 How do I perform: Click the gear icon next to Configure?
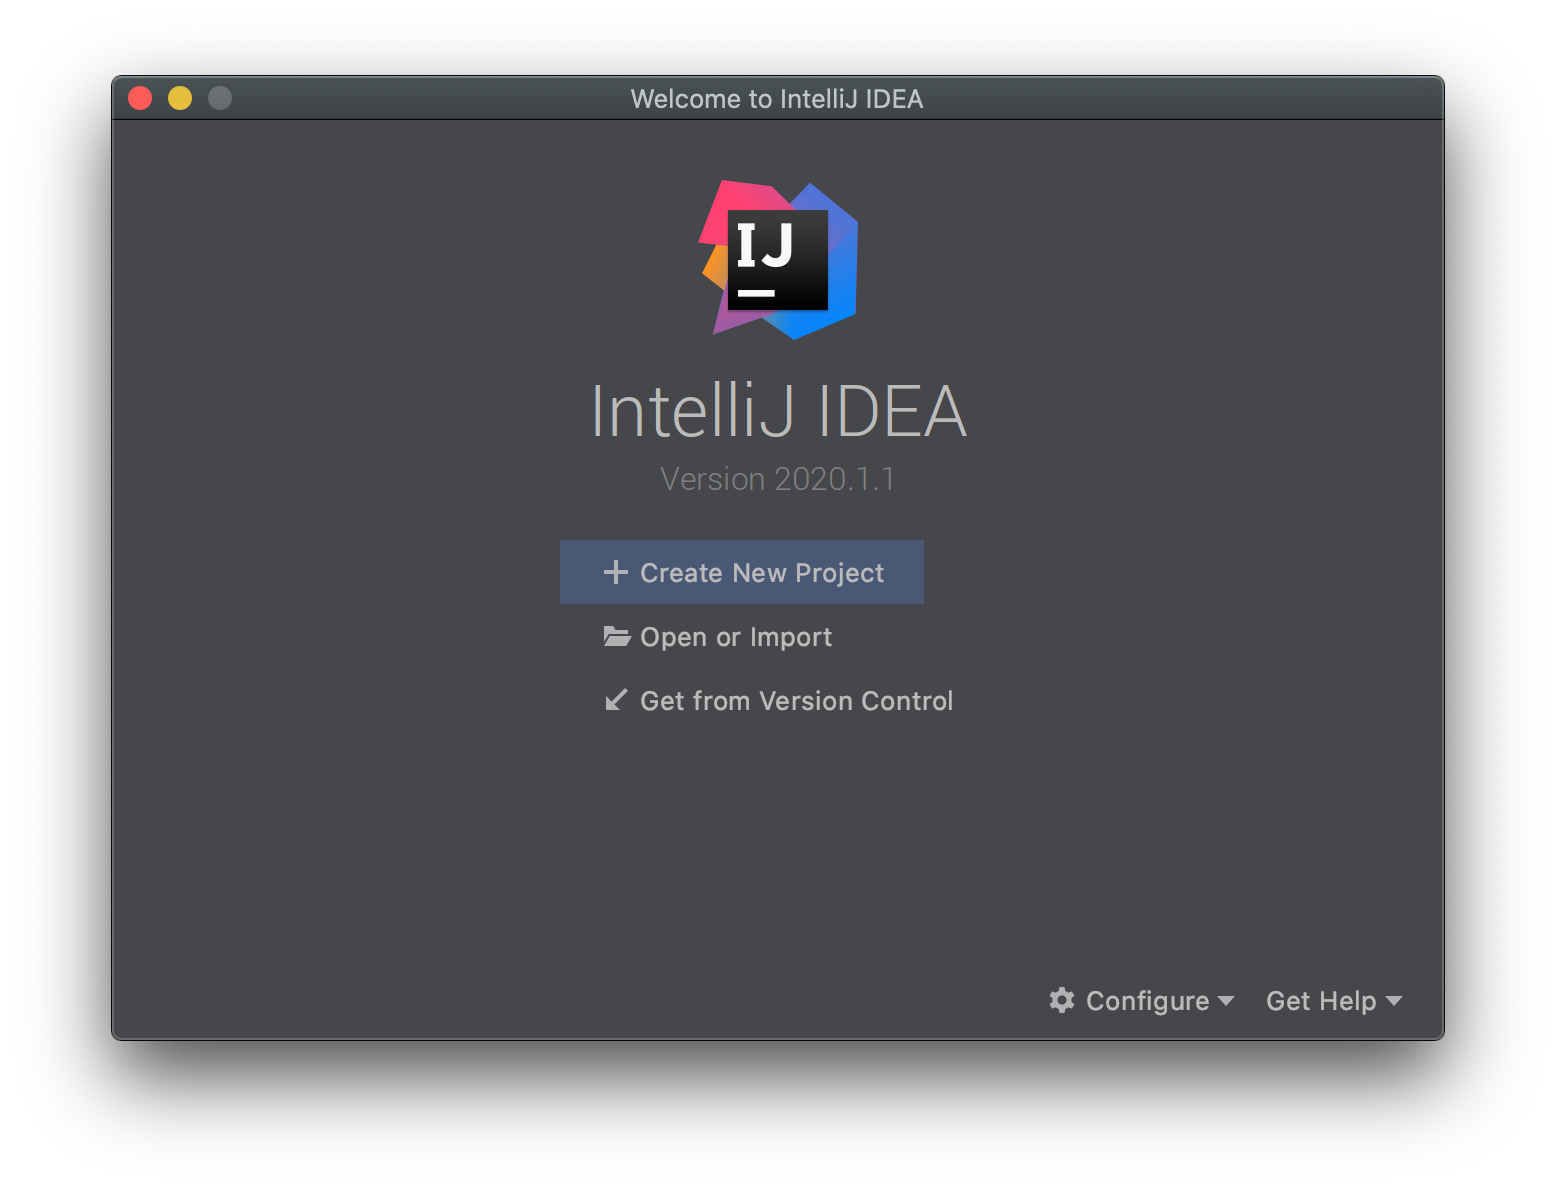tap(1062, 1000)
